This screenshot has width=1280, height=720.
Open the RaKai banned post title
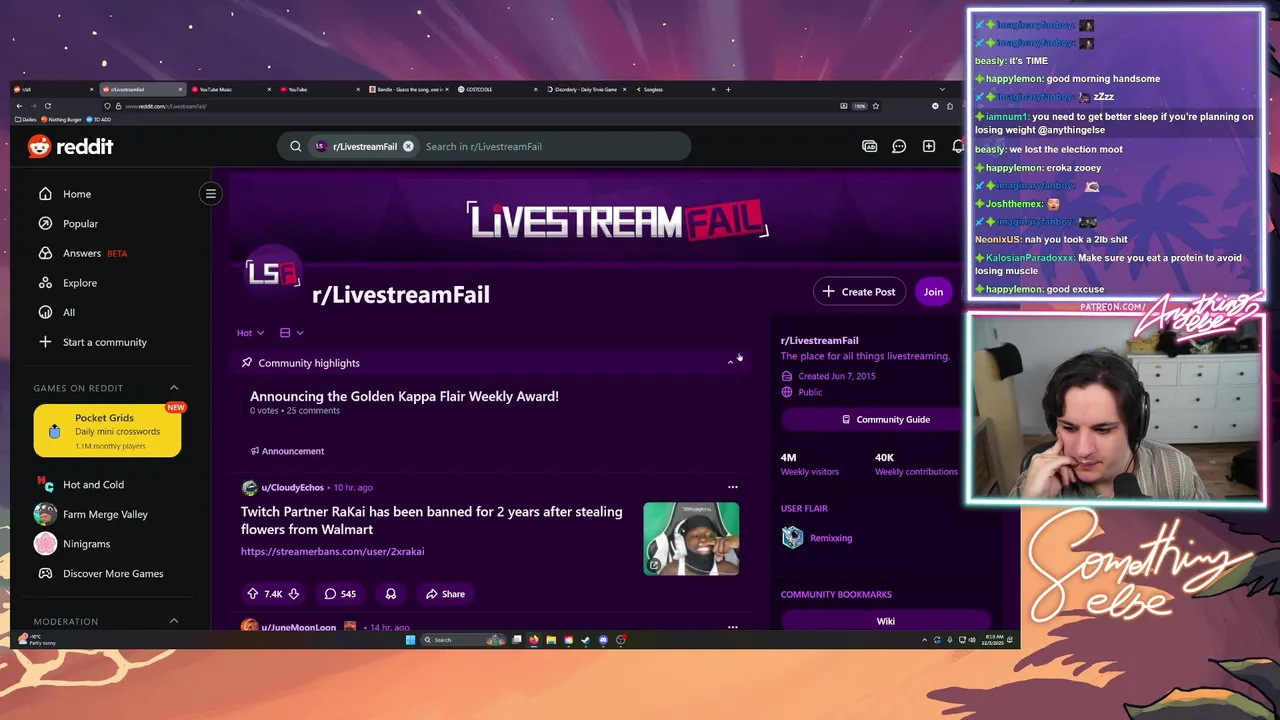click(431, 520)
